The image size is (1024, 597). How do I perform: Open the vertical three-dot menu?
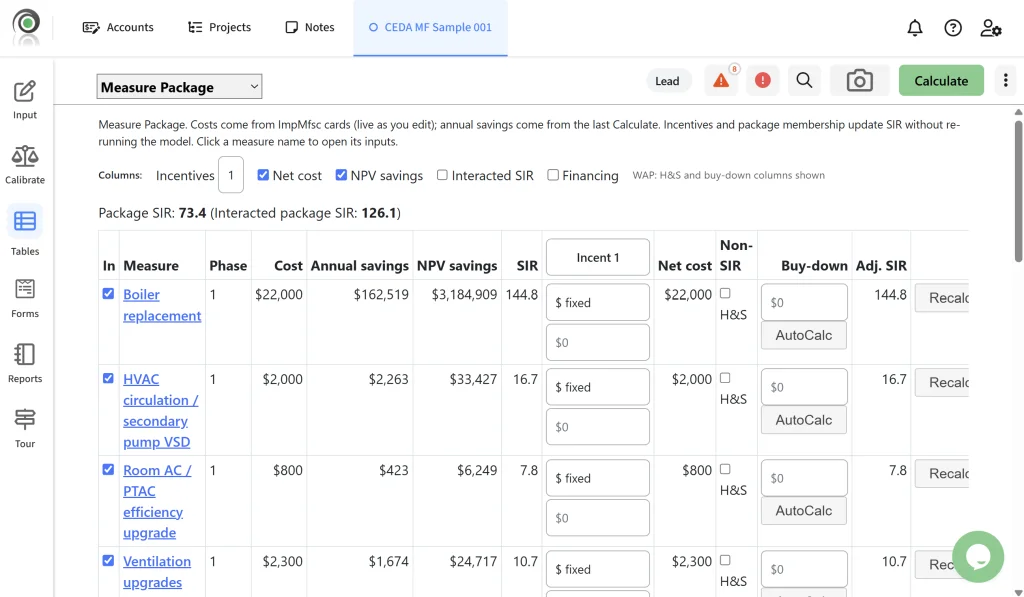tap(1005, 80)
